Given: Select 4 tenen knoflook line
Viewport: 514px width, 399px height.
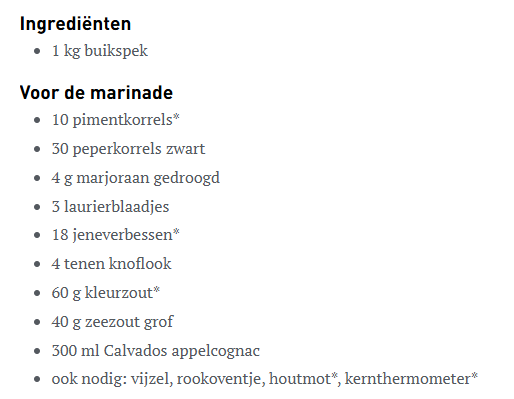Looking at the screenshot, I should tap(111, 264).
